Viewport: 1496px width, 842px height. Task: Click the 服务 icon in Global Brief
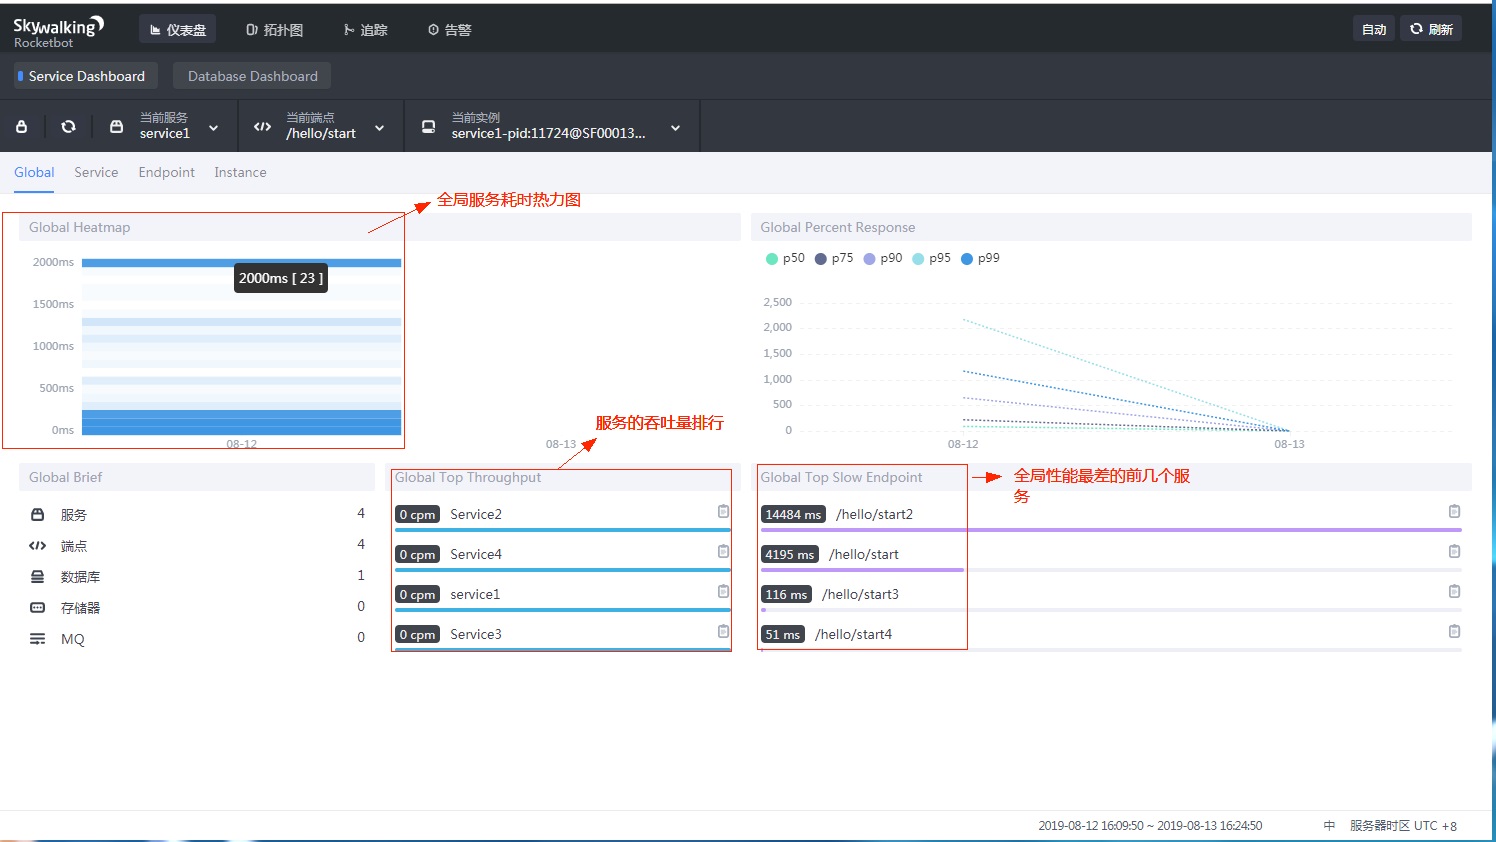coord(37,514)
